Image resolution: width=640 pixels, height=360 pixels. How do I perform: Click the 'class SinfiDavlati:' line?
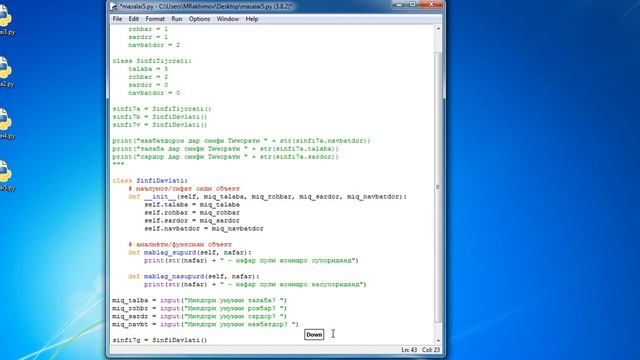(150, 180)
